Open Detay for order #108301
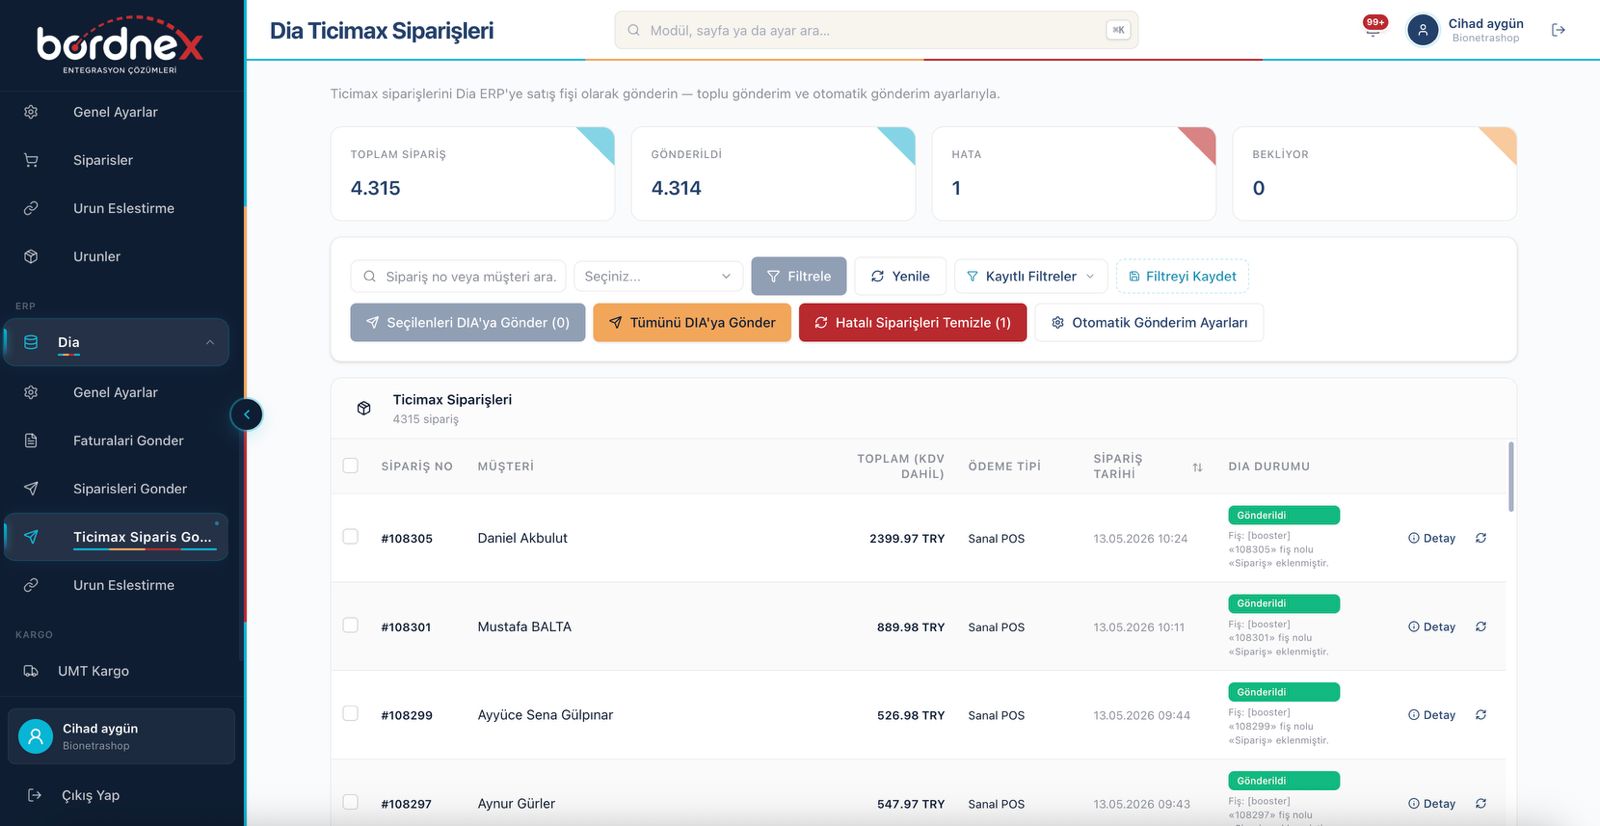Viewport: 1600px width, 826px height. tap(1432, 627)
